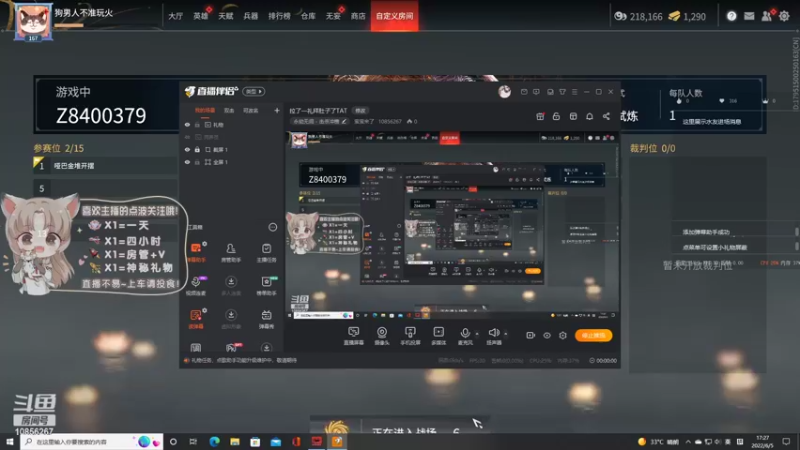Toggle visibility of the 截屏1 source
Viewport: 800px width, 450px height.
(x=187, y=150)
